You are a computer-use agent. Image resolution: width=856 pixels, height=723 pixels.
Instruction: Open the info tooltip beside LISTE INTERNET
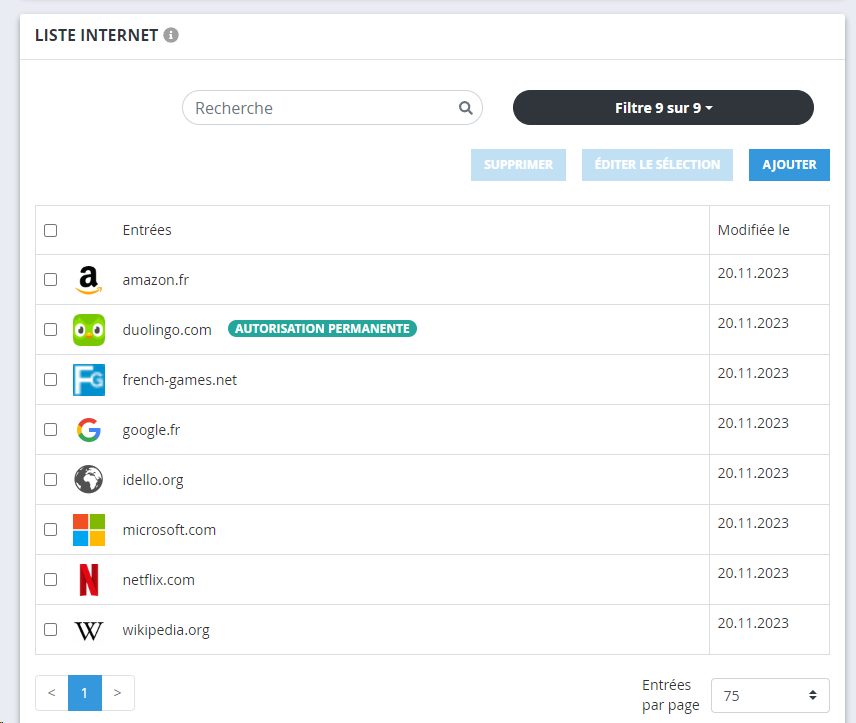click(170, 33)
